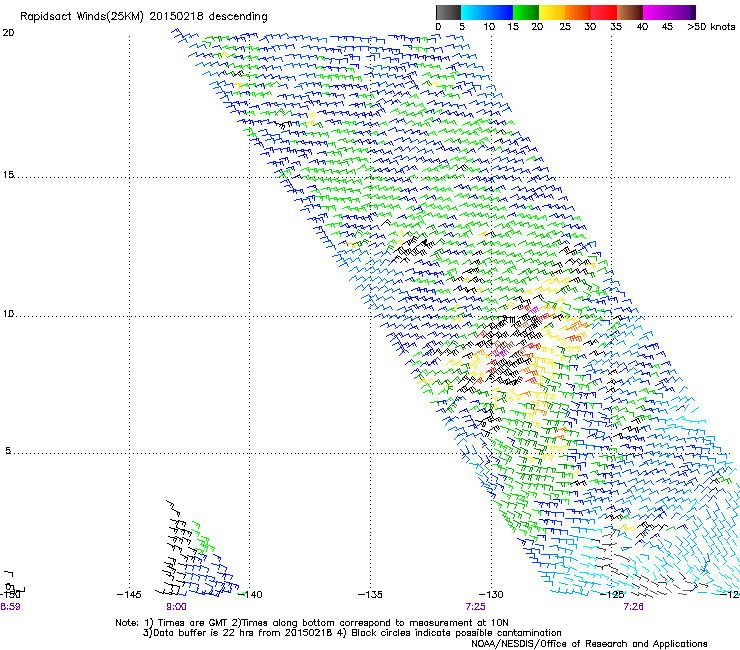Click the legend value '25'
Image resolution: width=740 pixels, height=650 pixels.
coord(565,27)
